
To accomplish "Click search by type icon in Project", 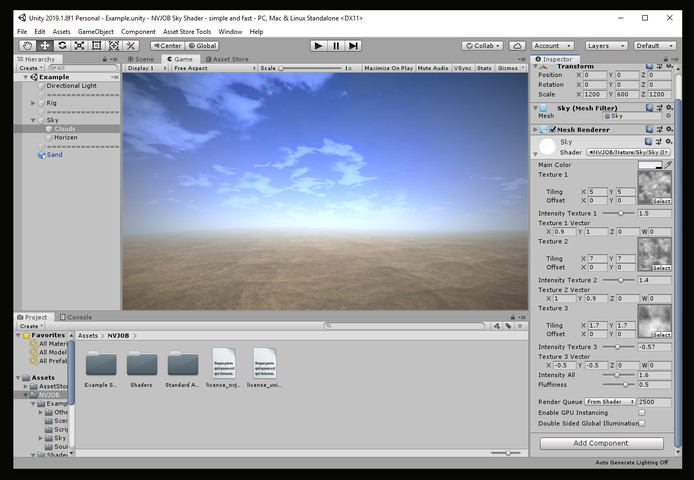I will coord(497,326).
